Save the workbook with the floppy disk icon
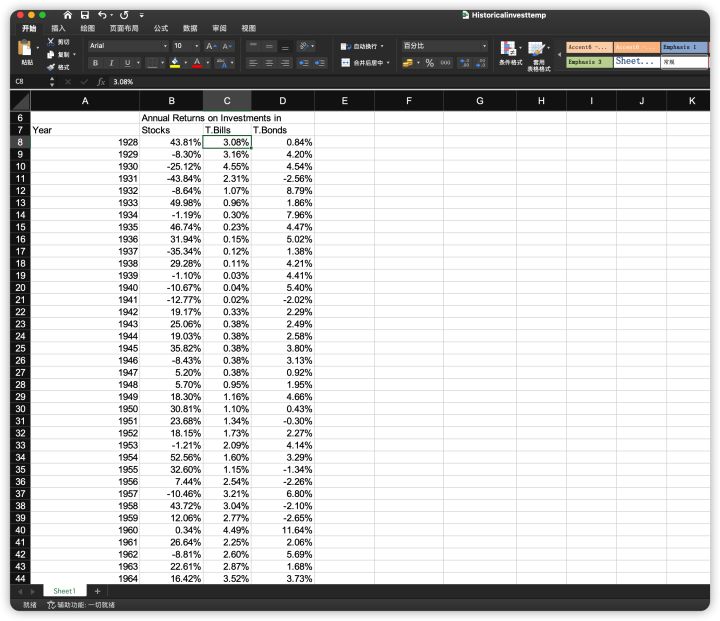 click(x=84, y=15)
